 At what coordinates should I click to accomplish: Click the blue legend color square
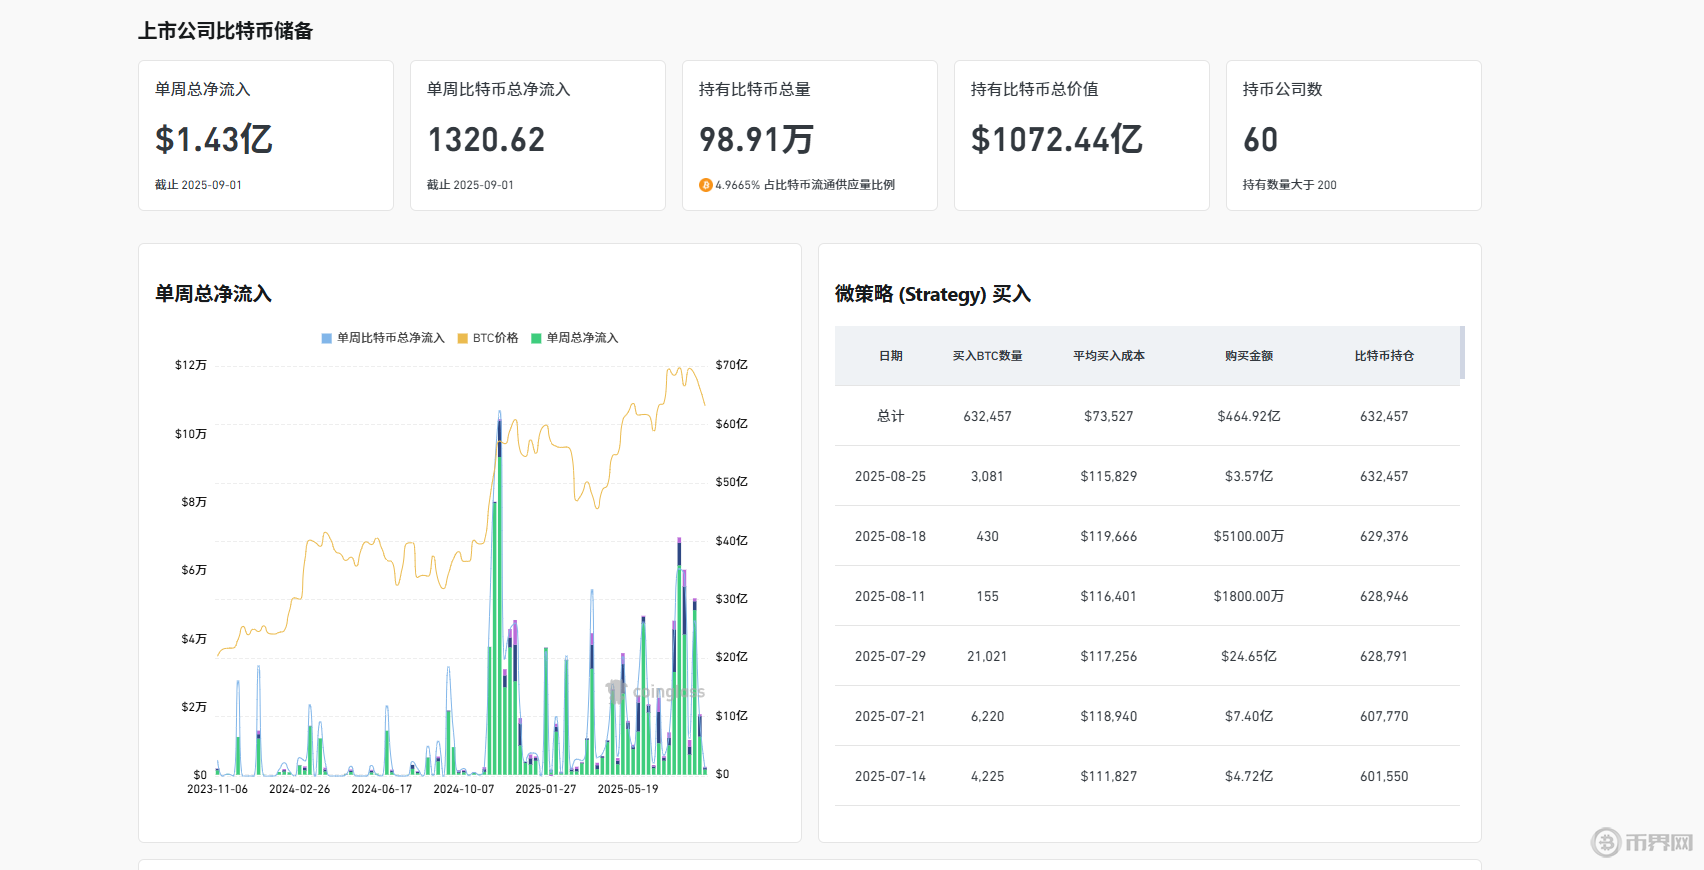point(326,338)
